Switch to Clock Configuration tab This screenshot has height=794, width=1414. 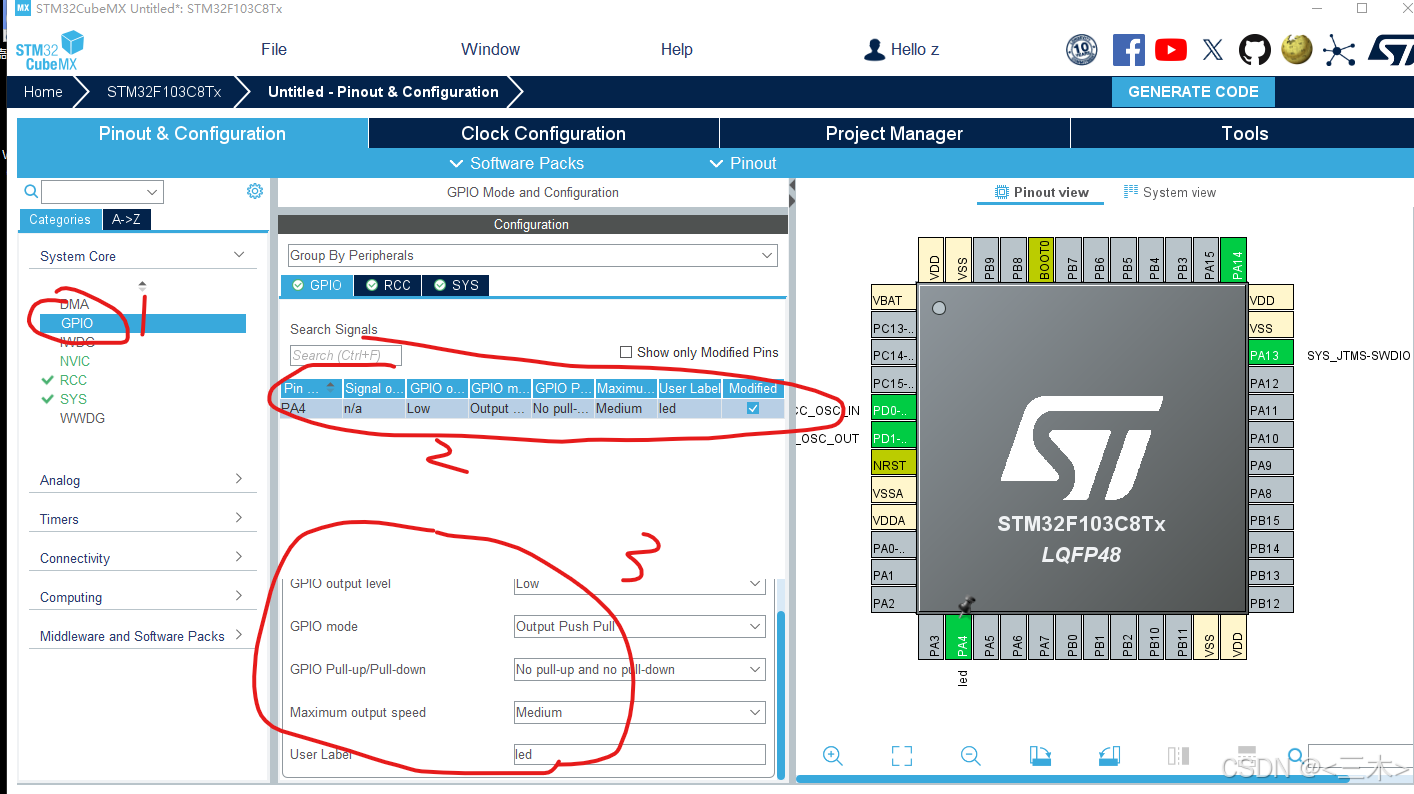point(543,134)
